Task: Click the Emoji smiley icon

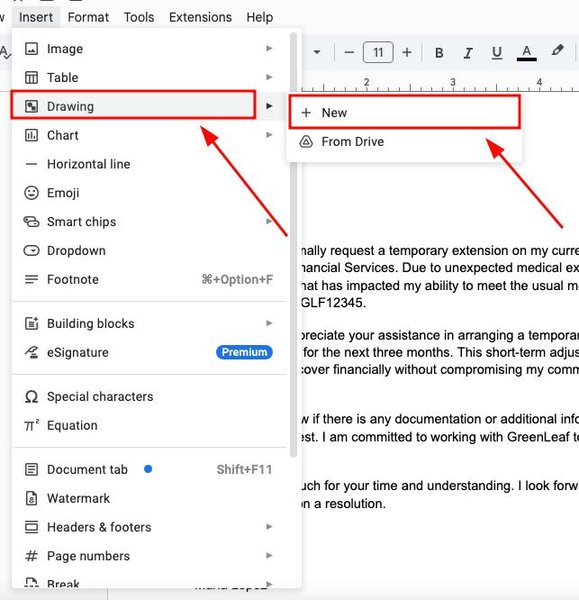Action: click(31, 193)
